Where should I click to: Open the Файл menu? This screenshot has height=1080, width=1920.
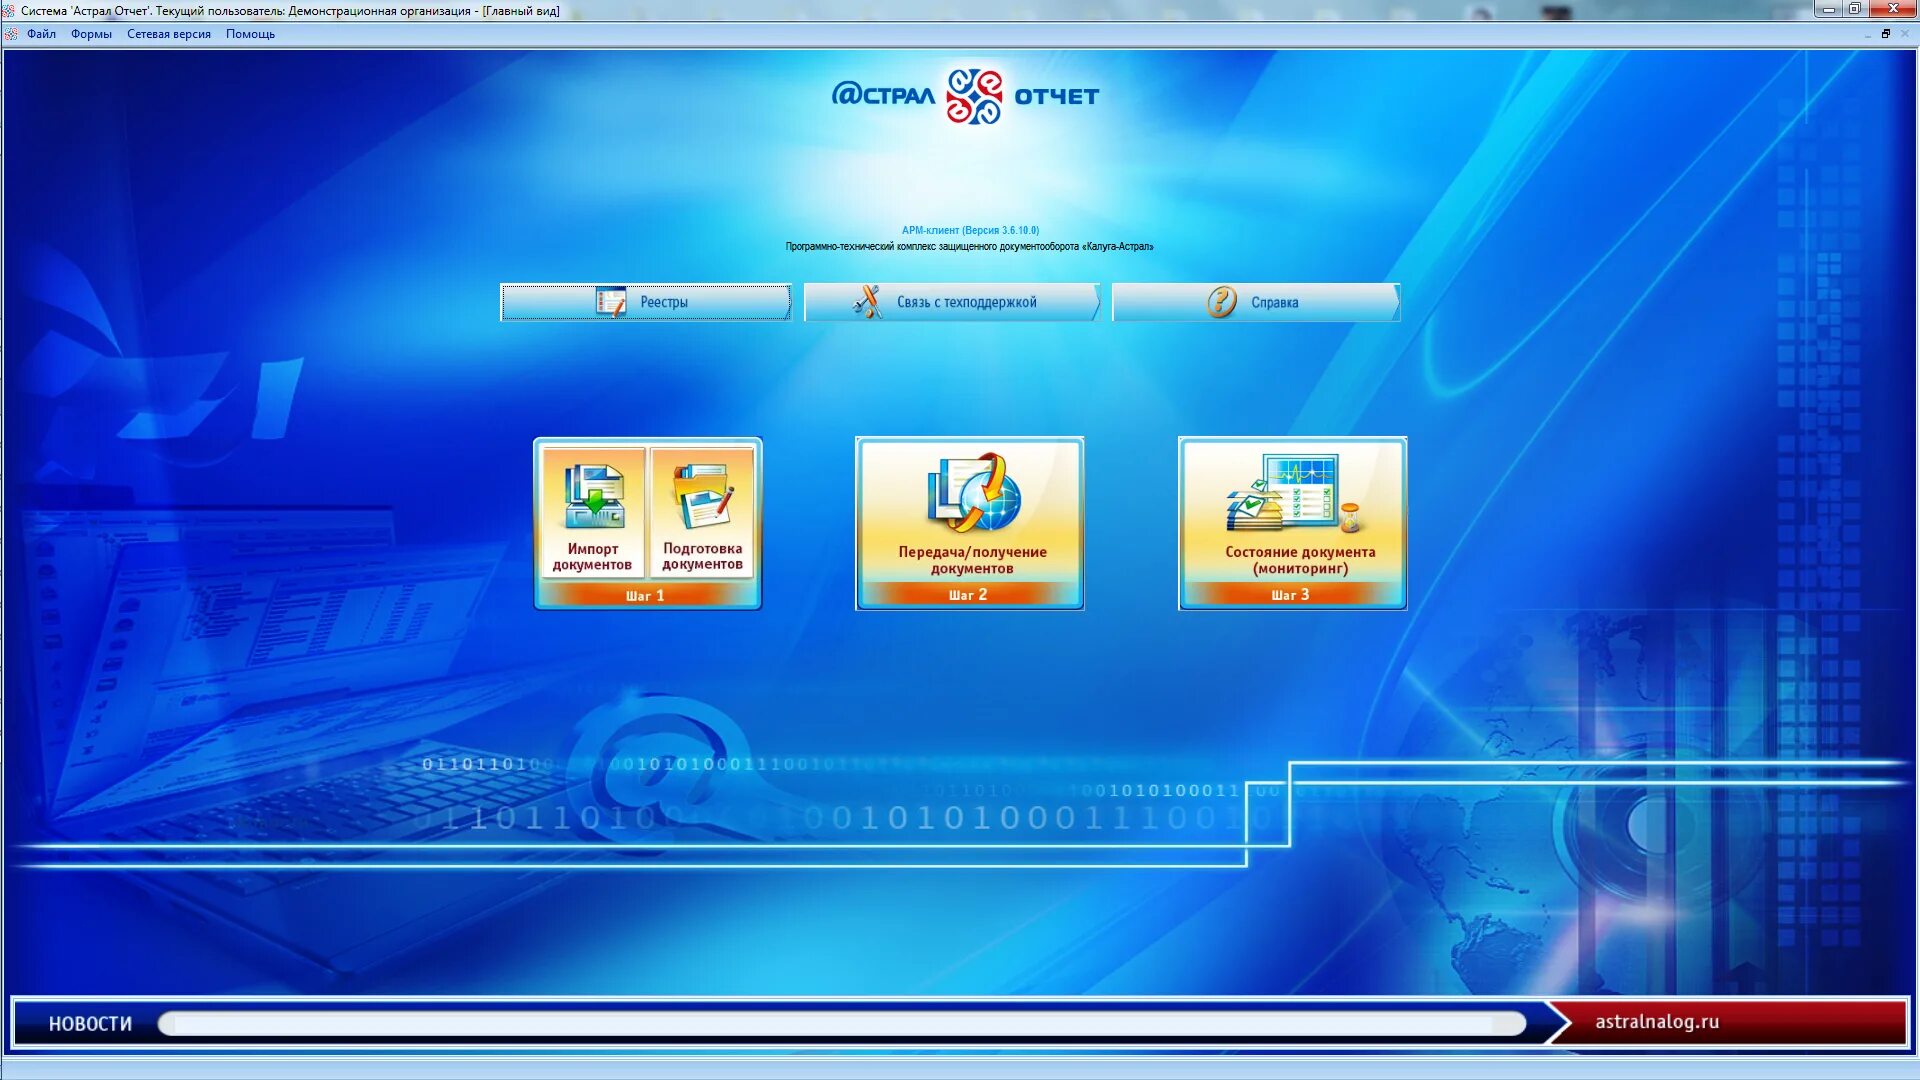pyautogui.click(x=41, y=34)
